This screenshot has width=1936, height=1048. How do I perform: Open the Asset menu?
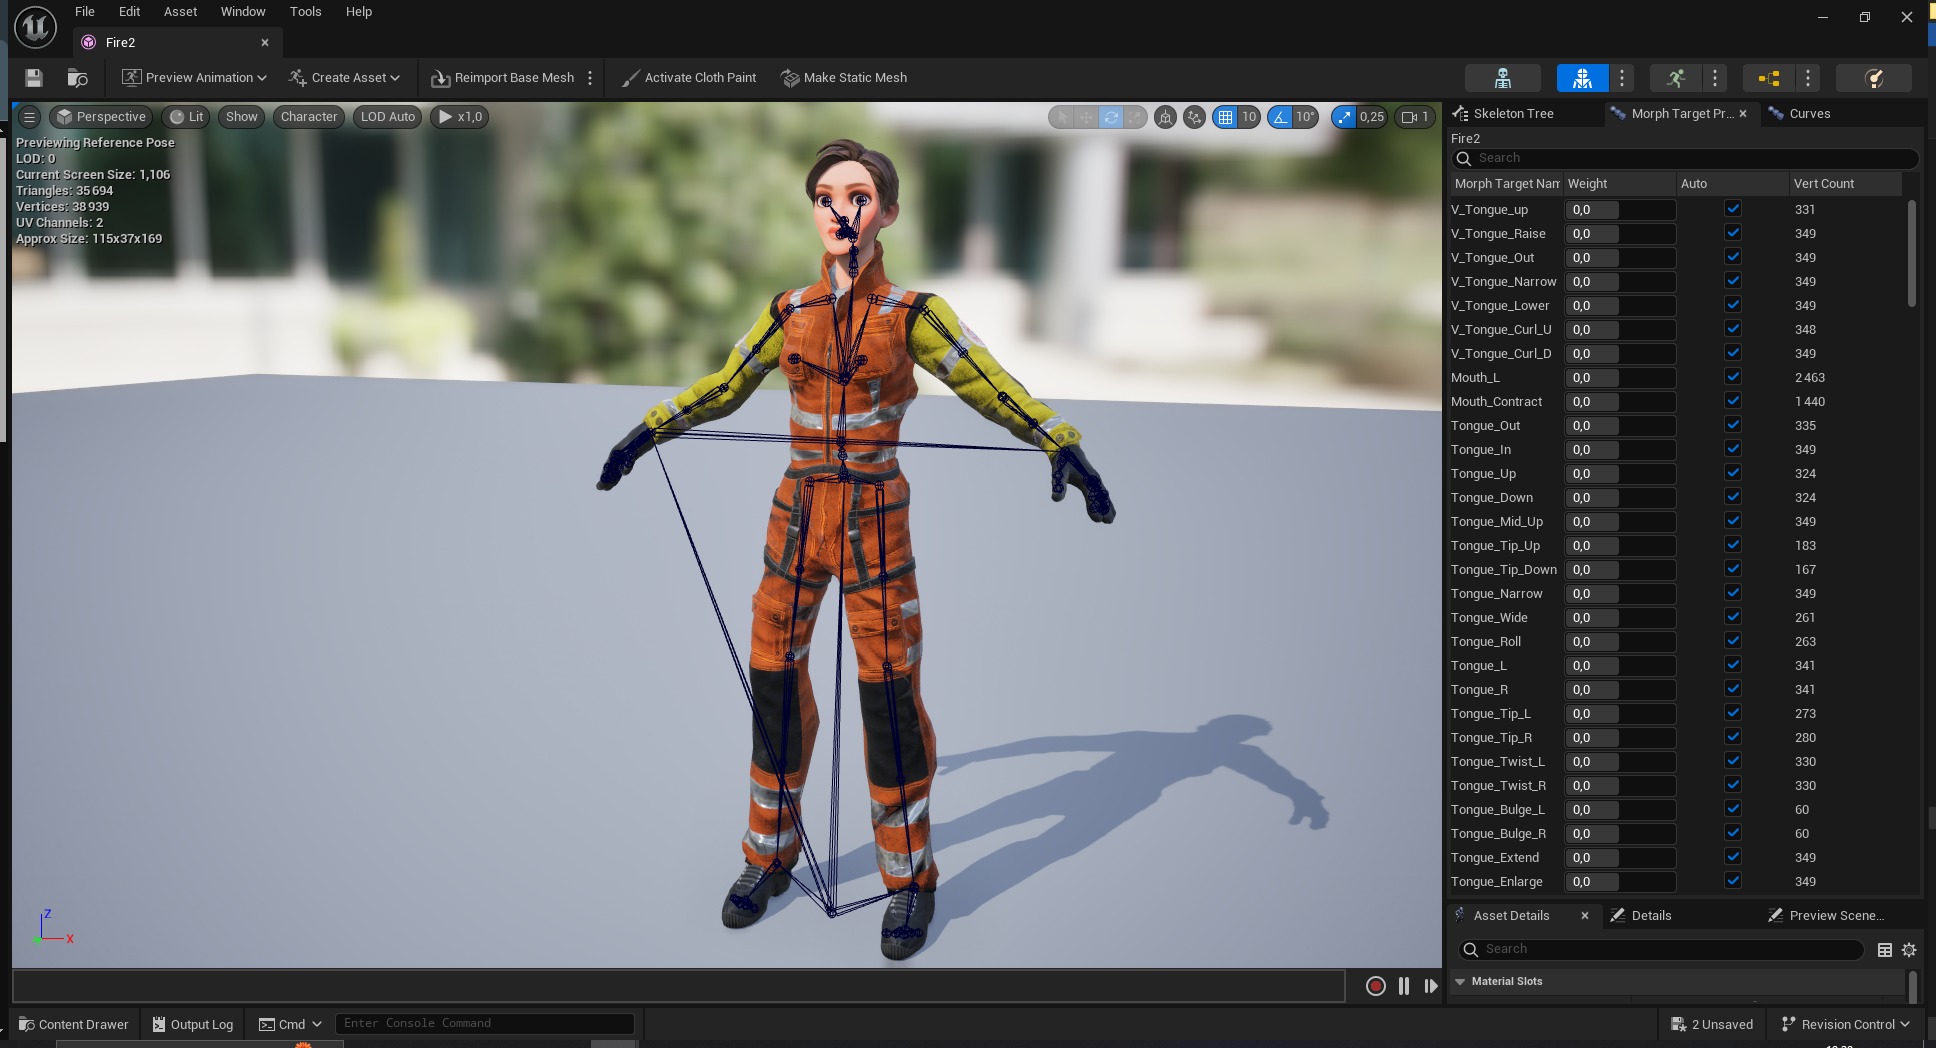(180, 12)
